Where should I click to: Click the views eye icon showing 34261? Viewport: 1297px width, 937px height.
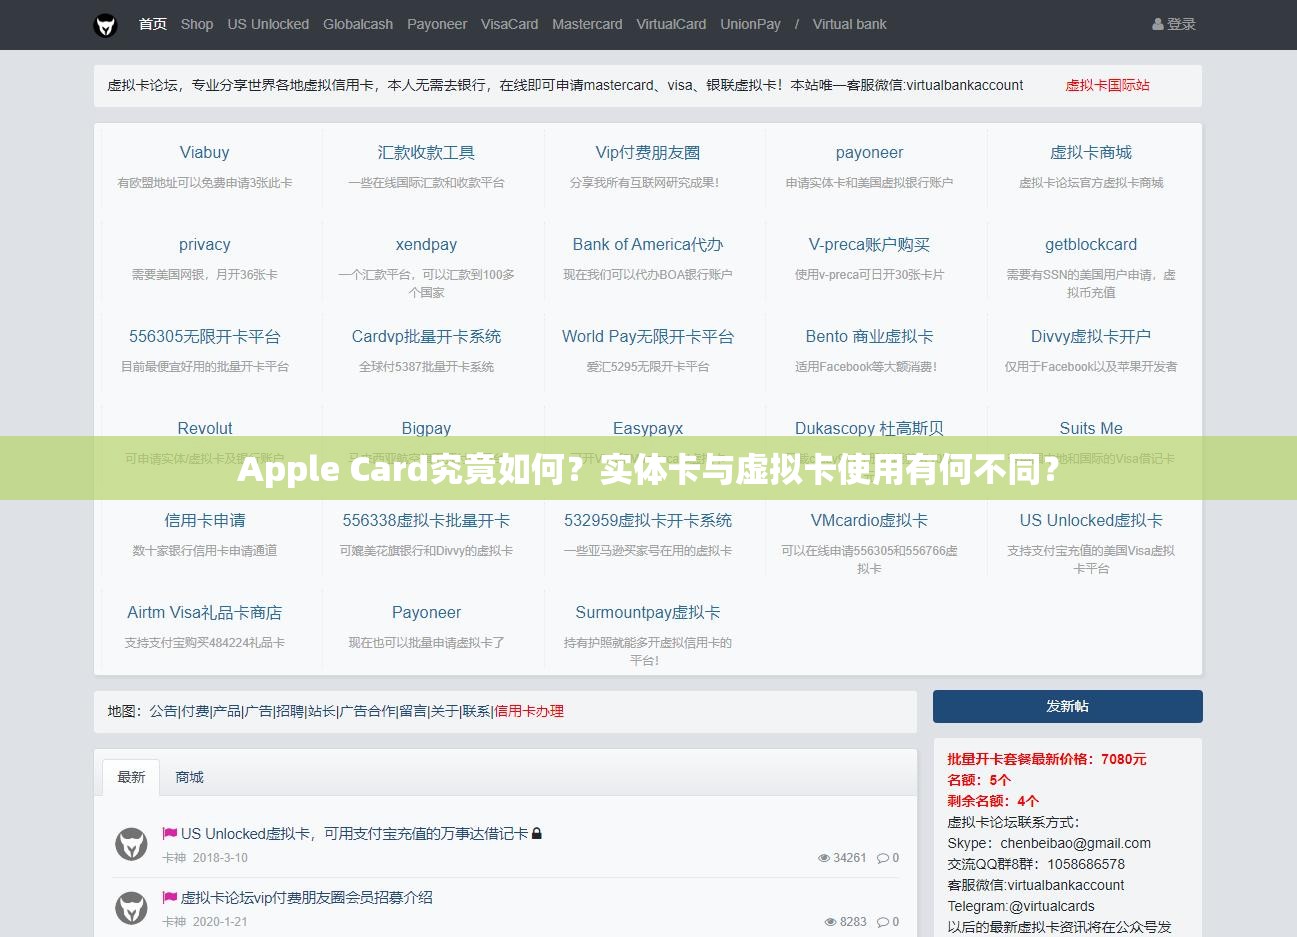pos(824,858)
